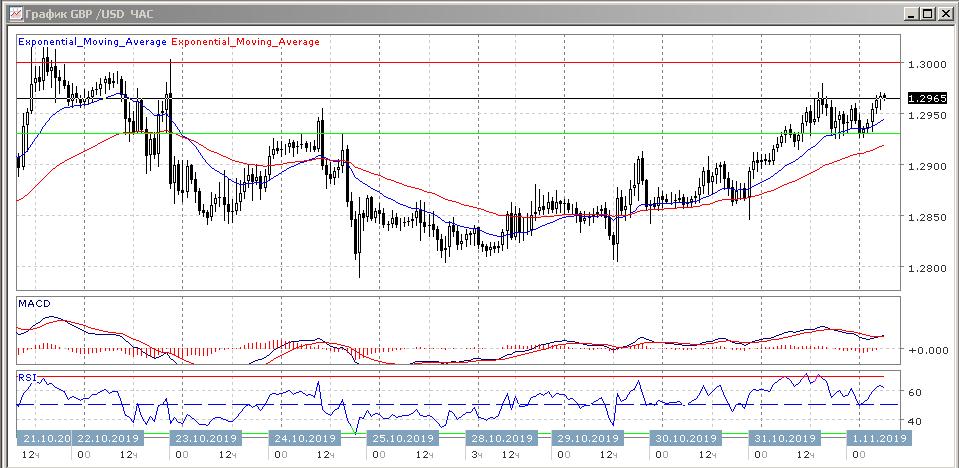Click the 1.3000 price axis label

924,64
